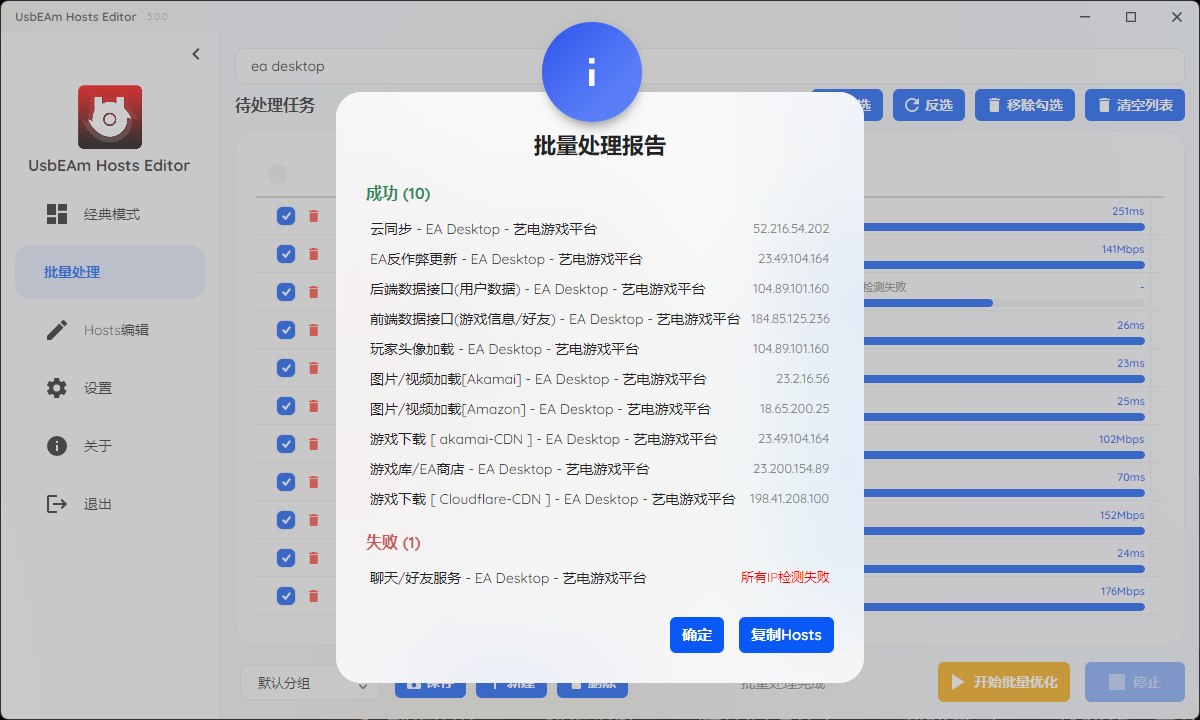The width and height of the screenshot is (1200, 720).
Task: Click 确定 to close the report
Action: 696,635
